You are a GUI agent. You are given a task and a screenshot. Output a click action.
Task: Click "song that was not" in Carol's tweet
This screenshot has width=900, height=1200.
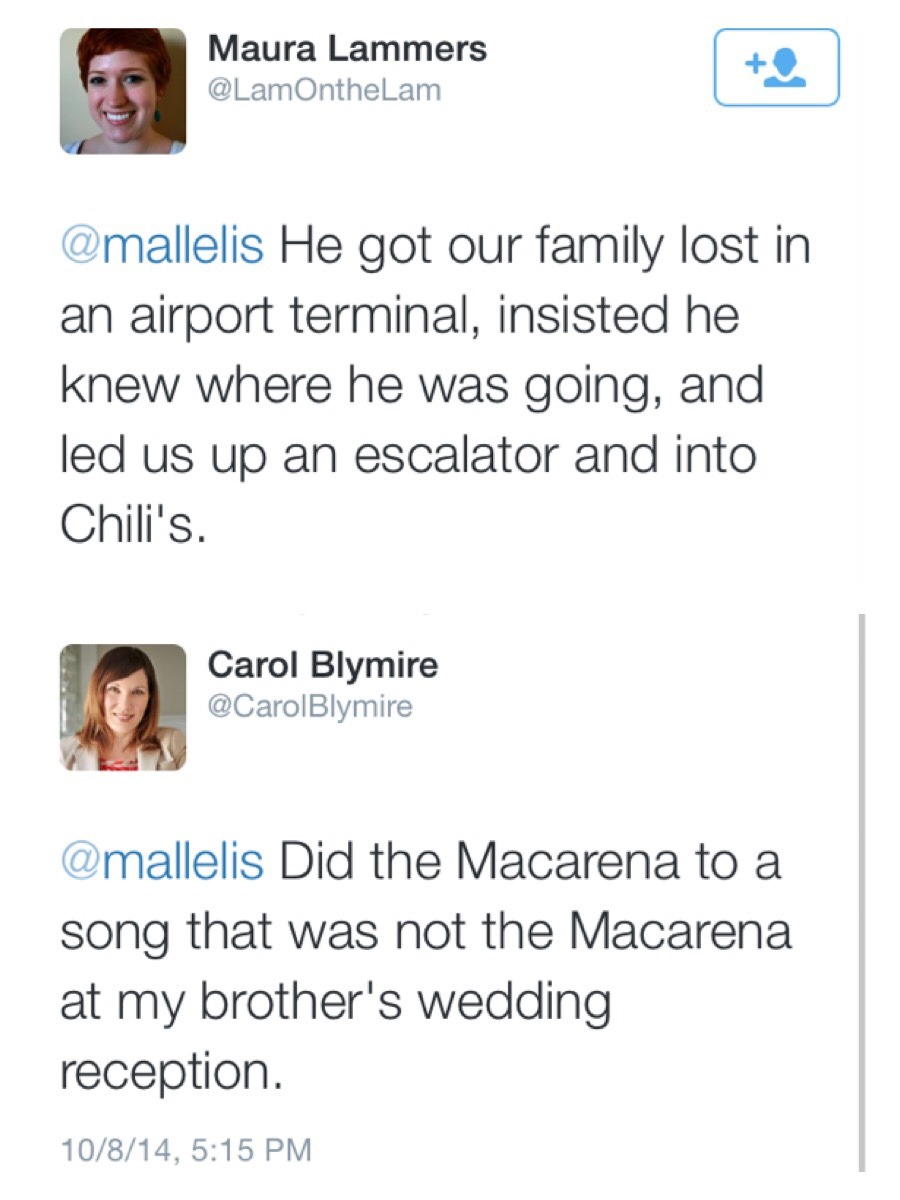click(260, 932)
